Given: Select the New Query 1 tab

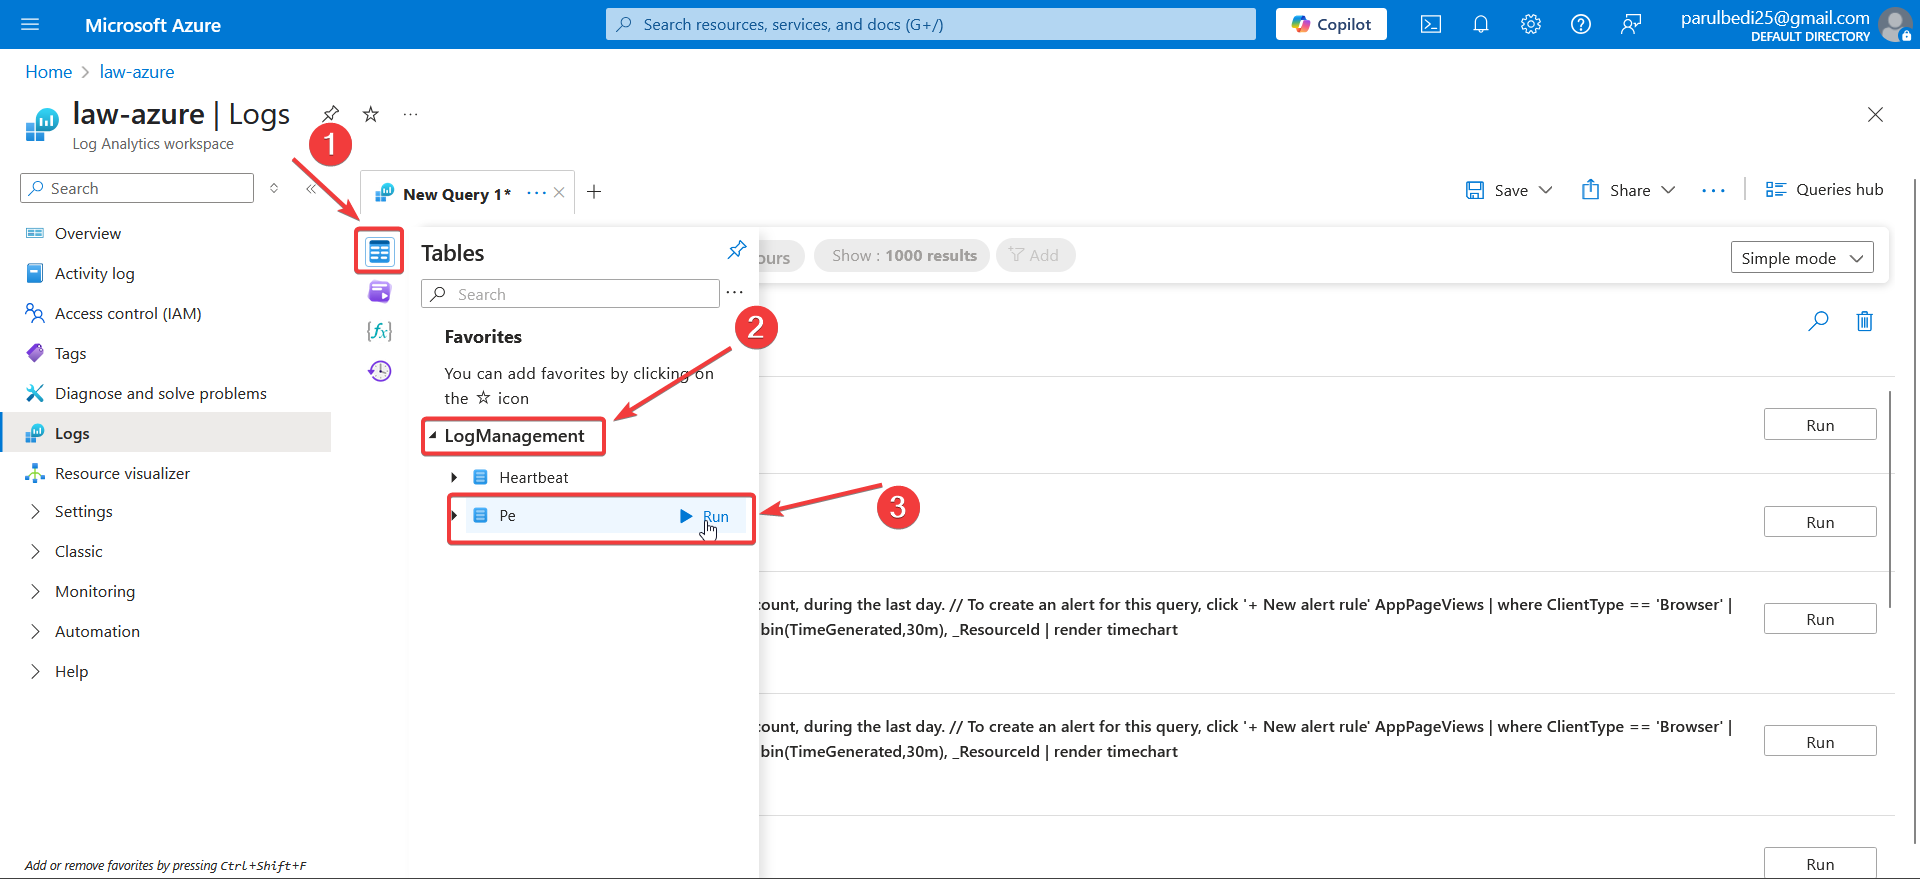Looking at the screenshot, I should [x=456, y=194].
